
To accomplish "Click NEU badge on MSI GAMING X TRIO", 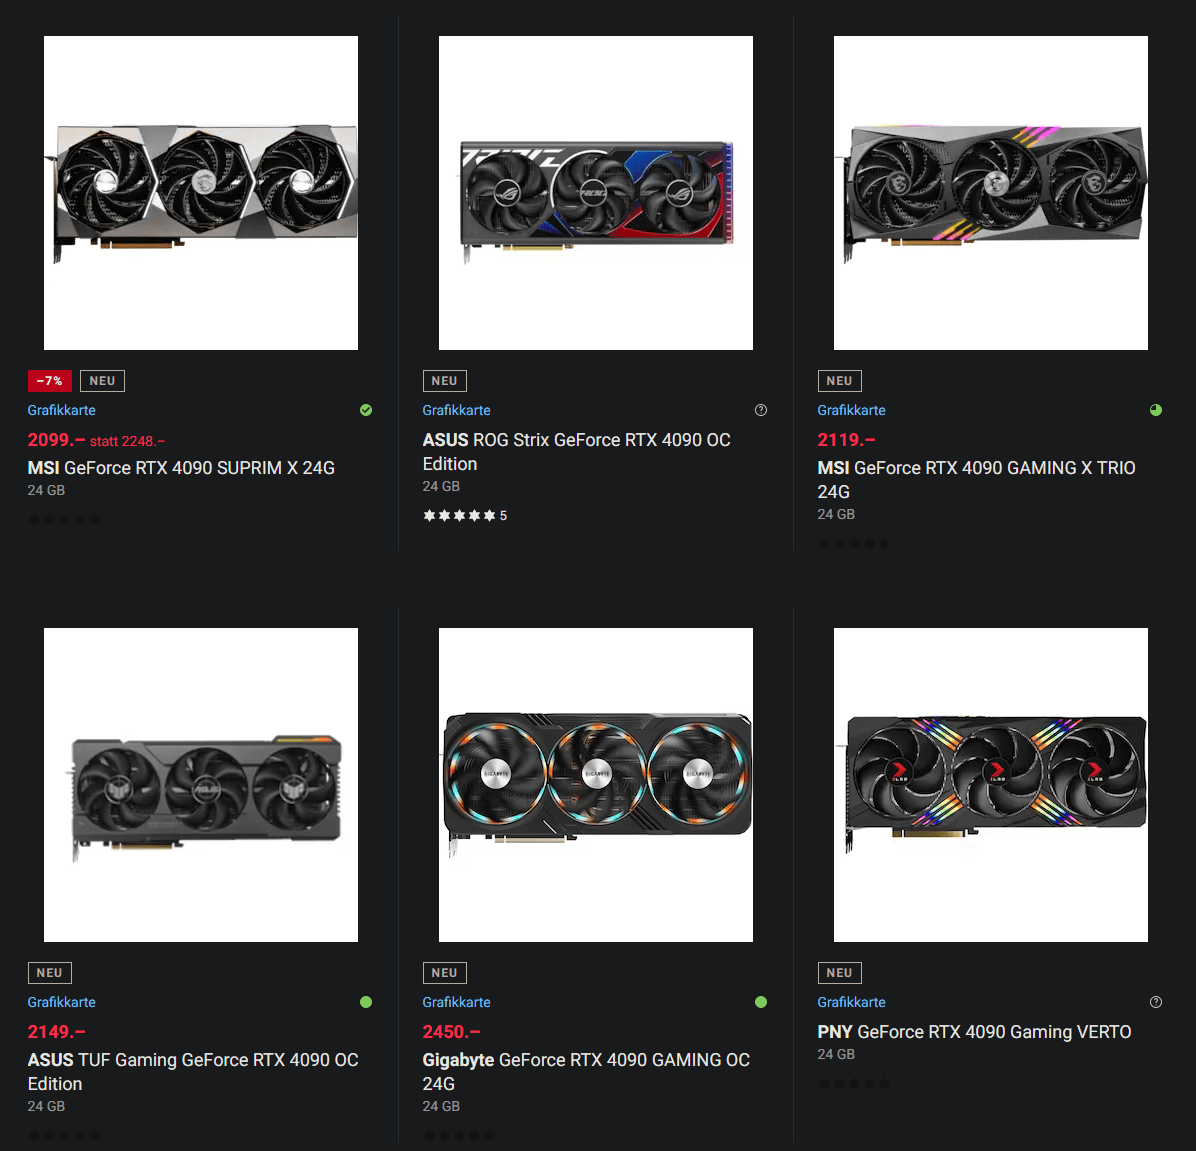I will pos(839,381).
